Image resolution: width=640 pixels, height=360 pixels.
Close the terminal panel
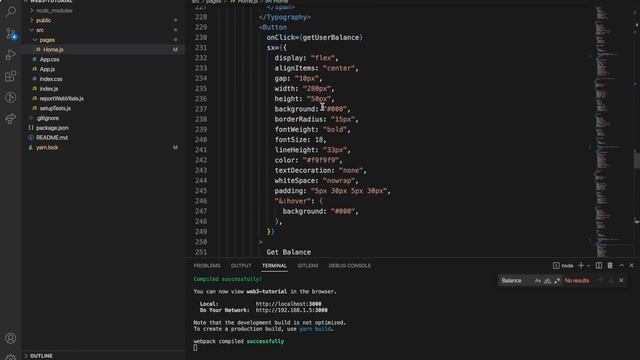coord(631,266)
